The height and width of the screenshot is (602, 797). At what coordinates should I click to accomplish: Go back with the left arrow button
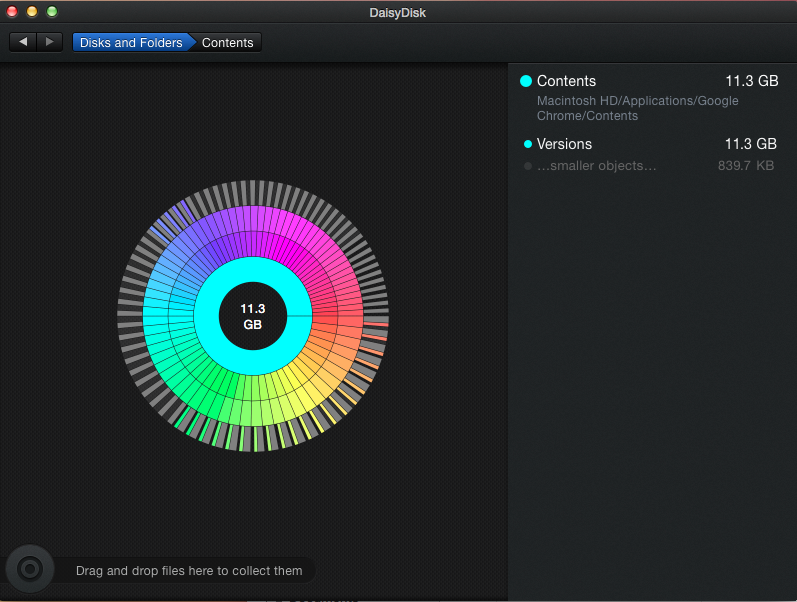[23, 42]
